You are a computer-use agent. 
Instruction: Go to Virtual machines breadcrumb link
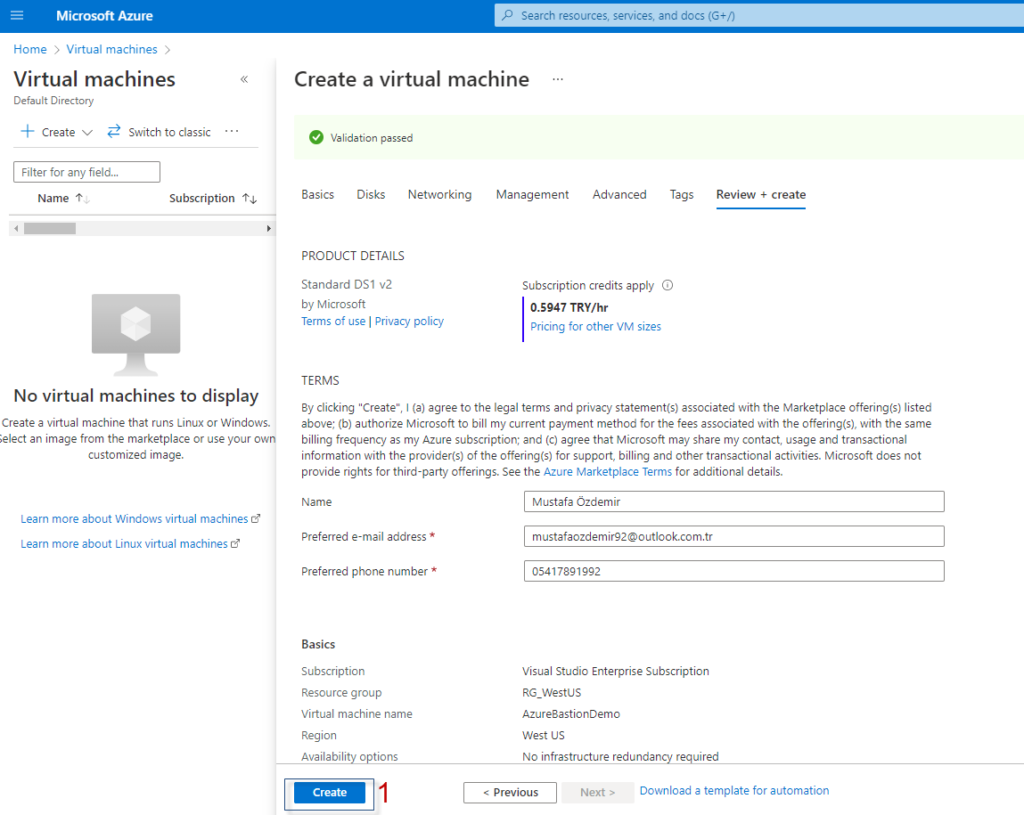112,49
